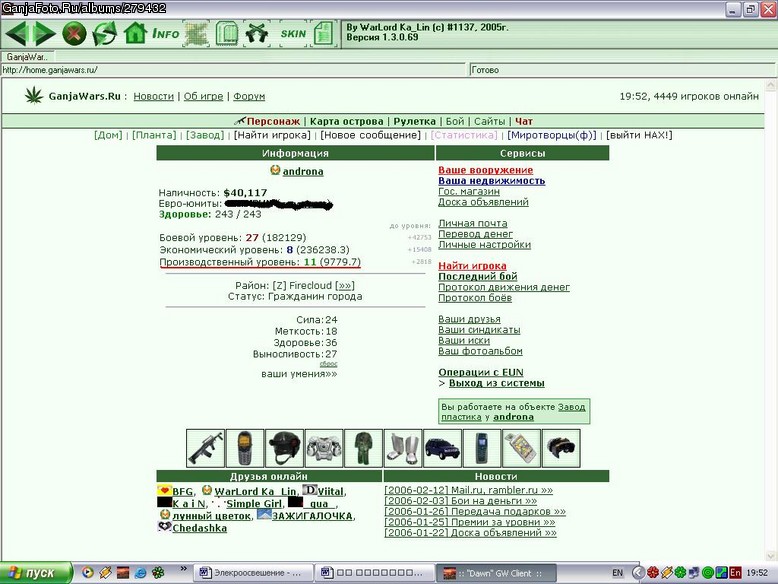Screen dimensions: 778x584
Task: Go to the home house icon
Action: tap(135, 34)
